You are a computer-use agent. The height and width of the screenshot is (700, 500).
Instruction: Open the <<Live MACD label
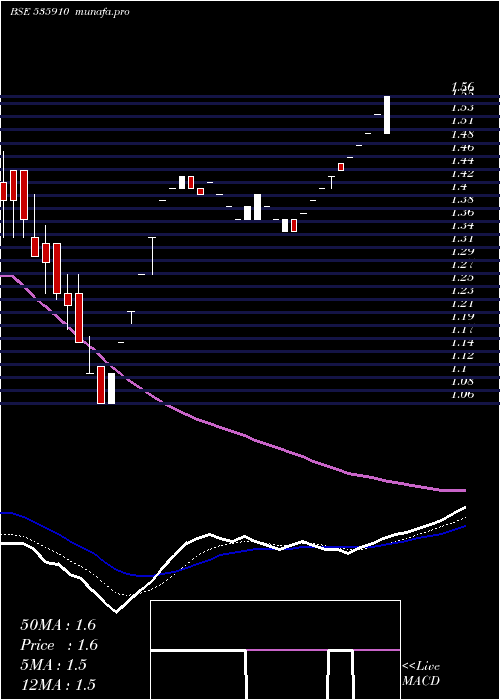pos(421,674)
